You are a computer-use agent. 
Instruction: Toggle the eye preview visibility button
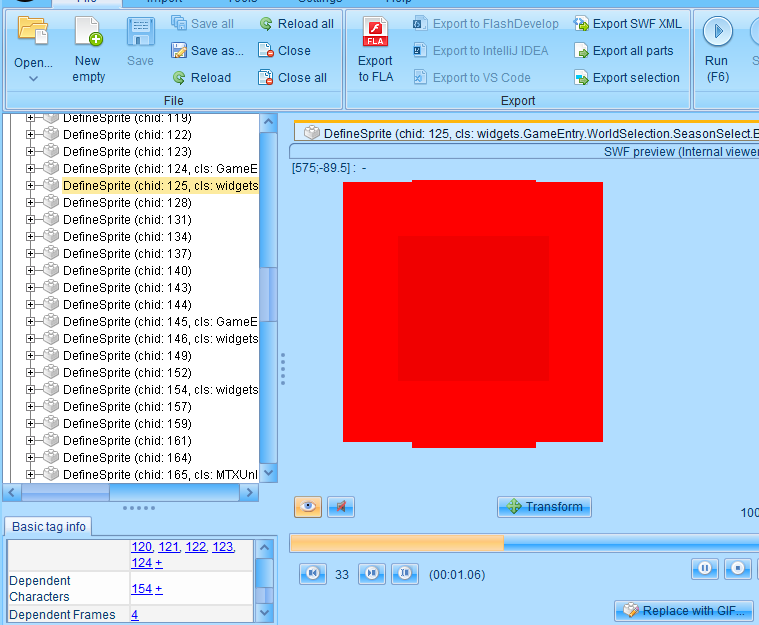pos(308,507)
